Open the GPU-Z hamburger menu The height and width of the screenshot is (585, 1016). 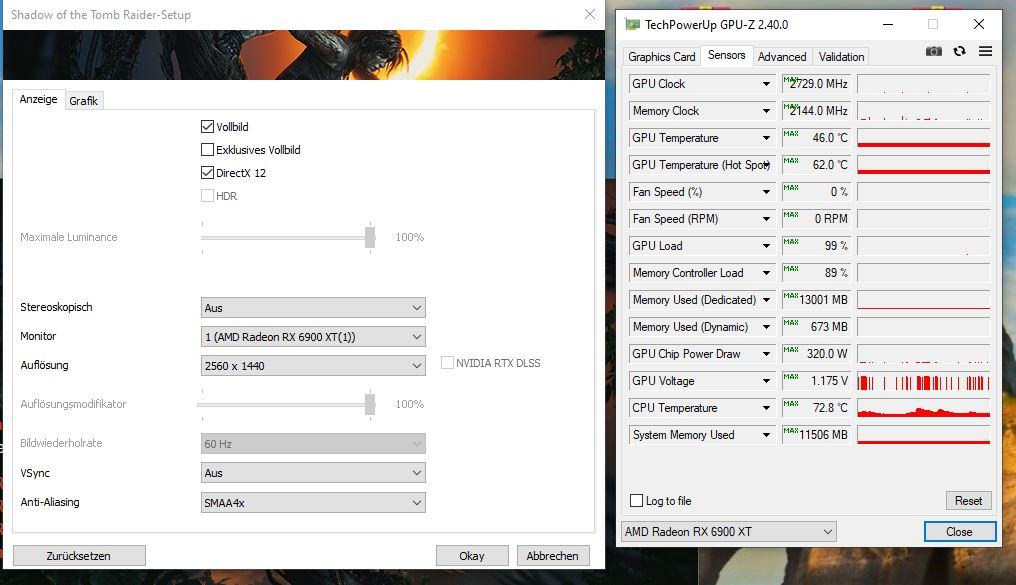point(986,51)
